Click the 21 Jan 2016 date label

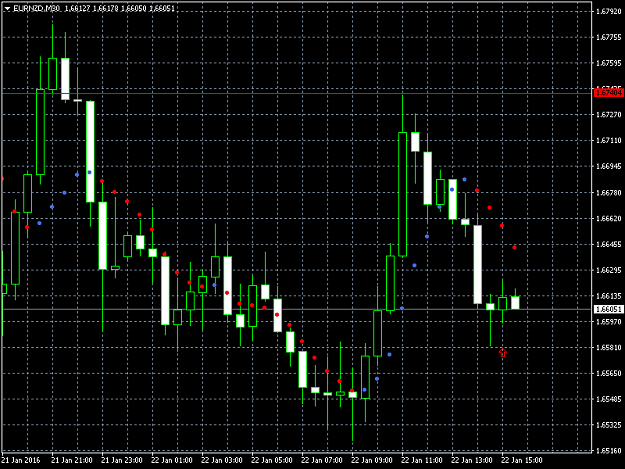21,460
